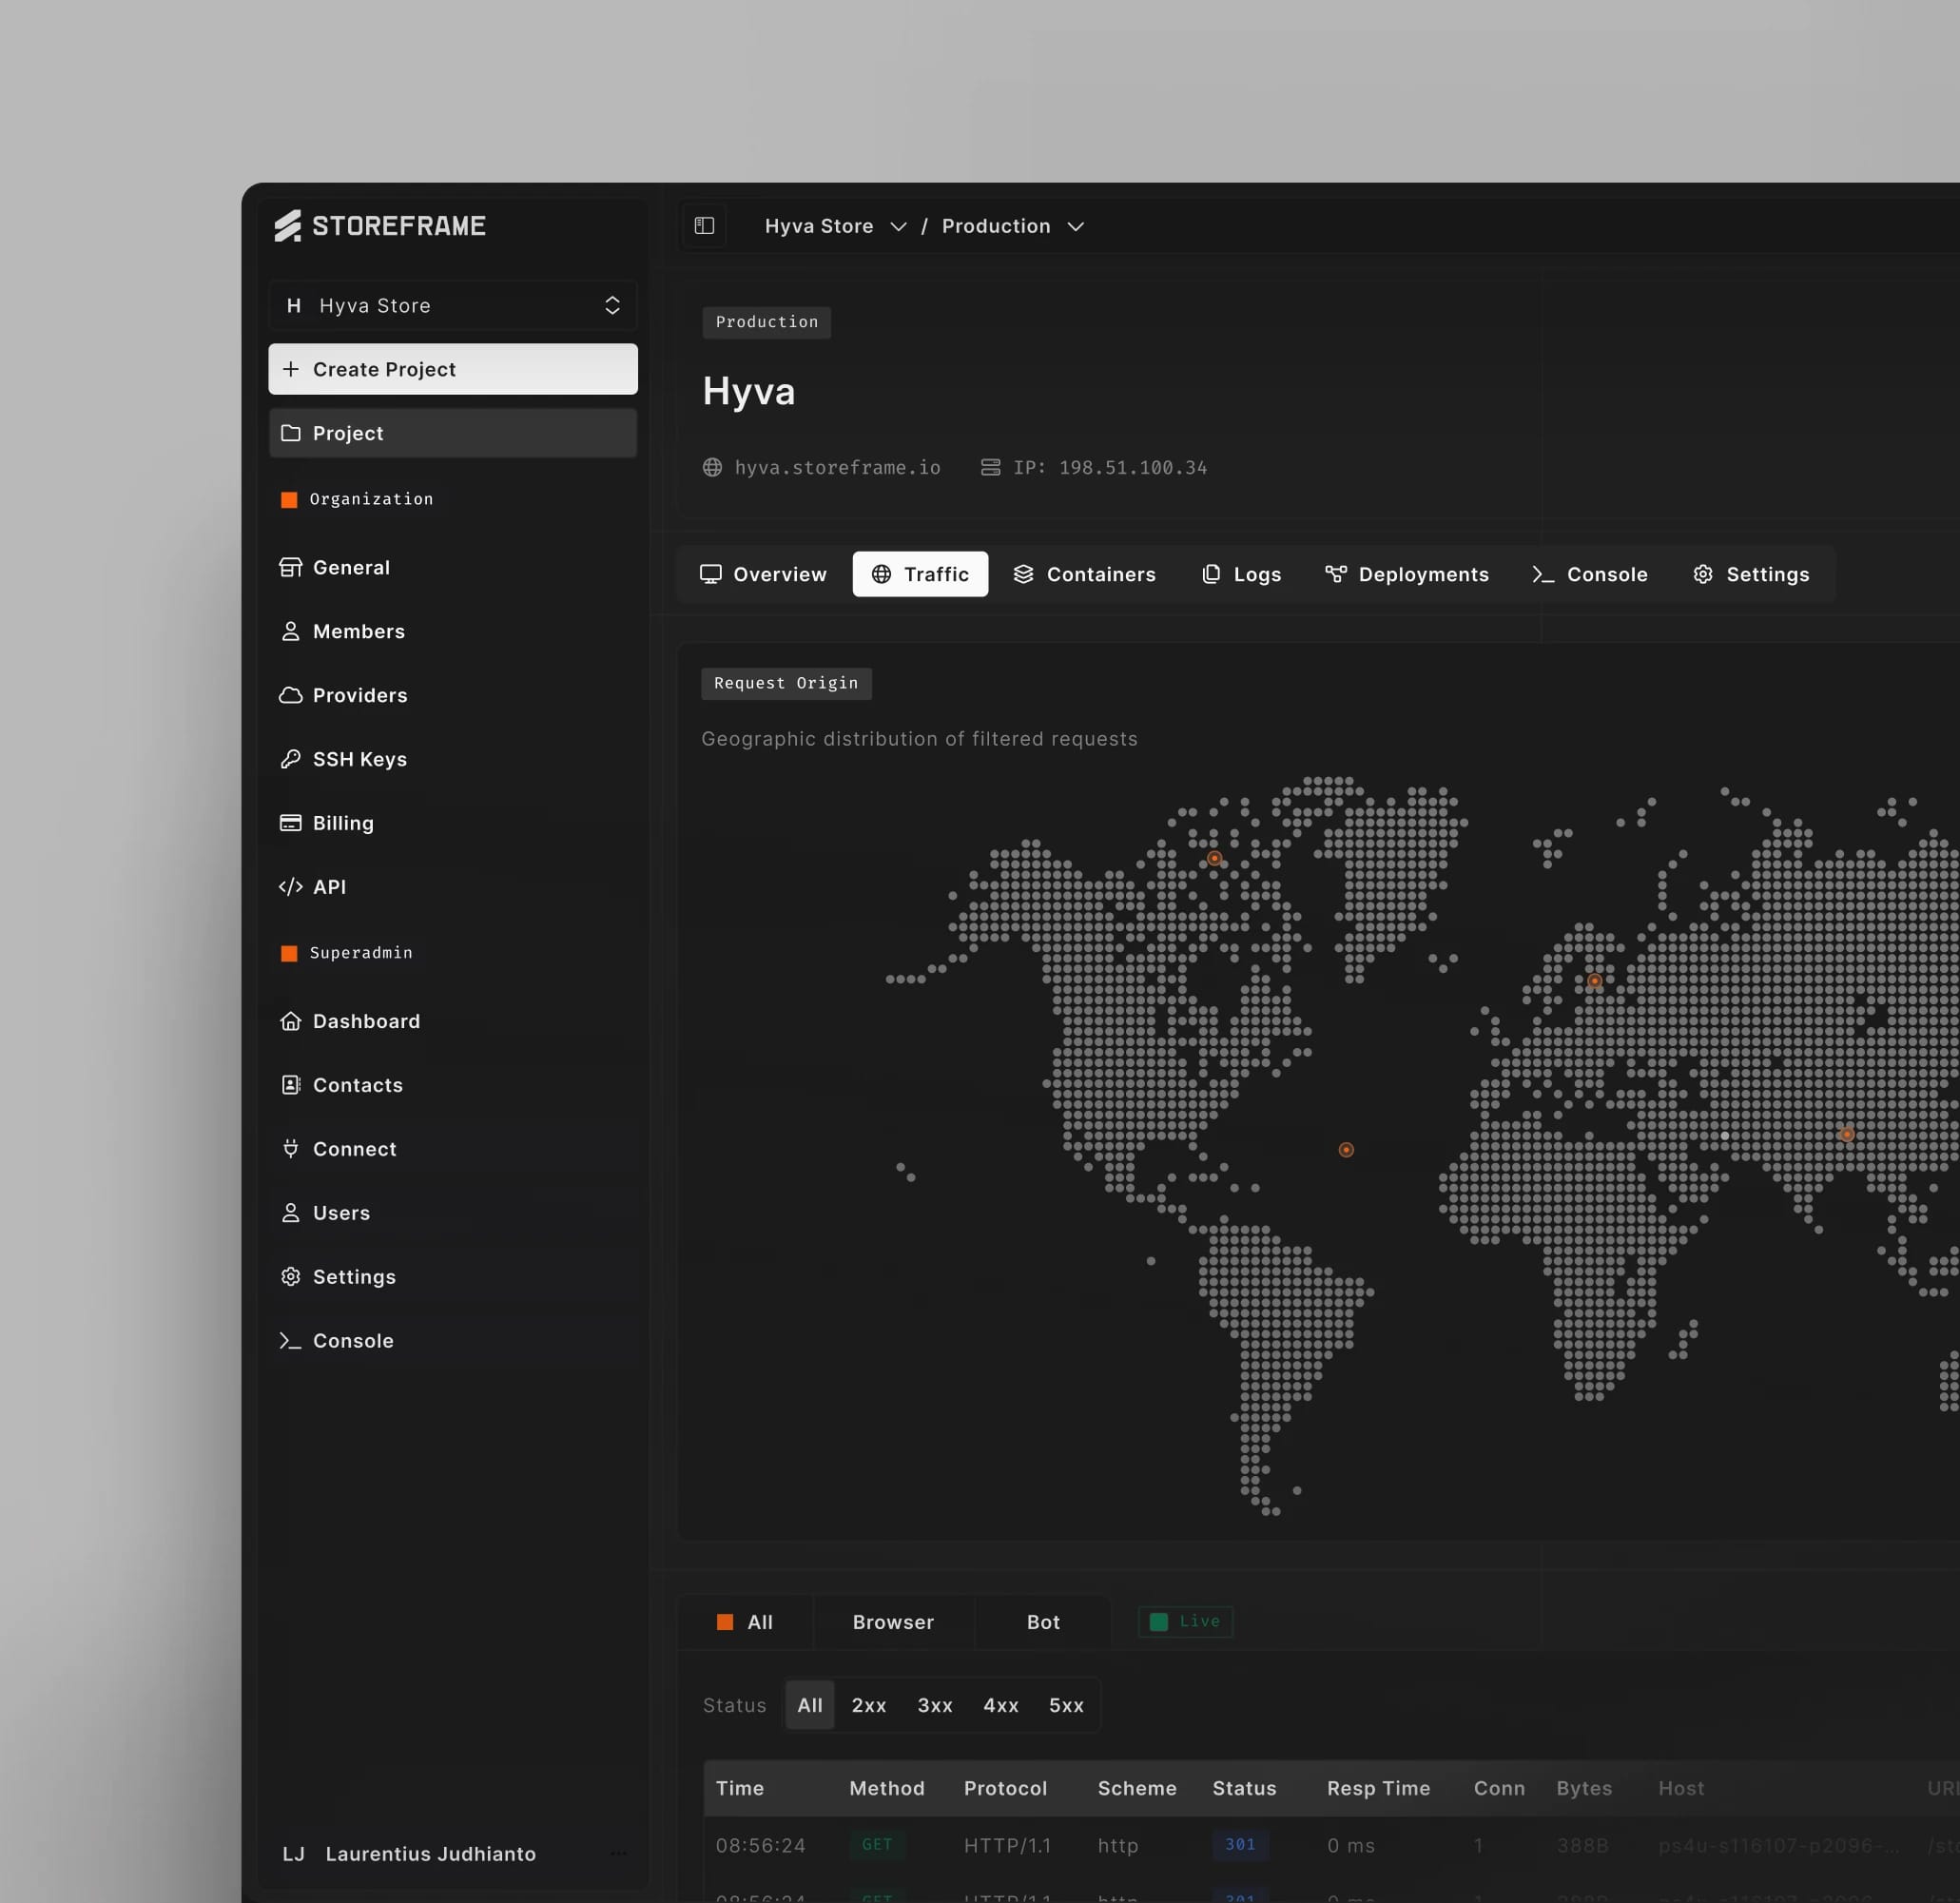The image size is (1960, 1903).
Task: Click globe icon beside hyva.storeframe.io
Action: click(x=712, y=467)
